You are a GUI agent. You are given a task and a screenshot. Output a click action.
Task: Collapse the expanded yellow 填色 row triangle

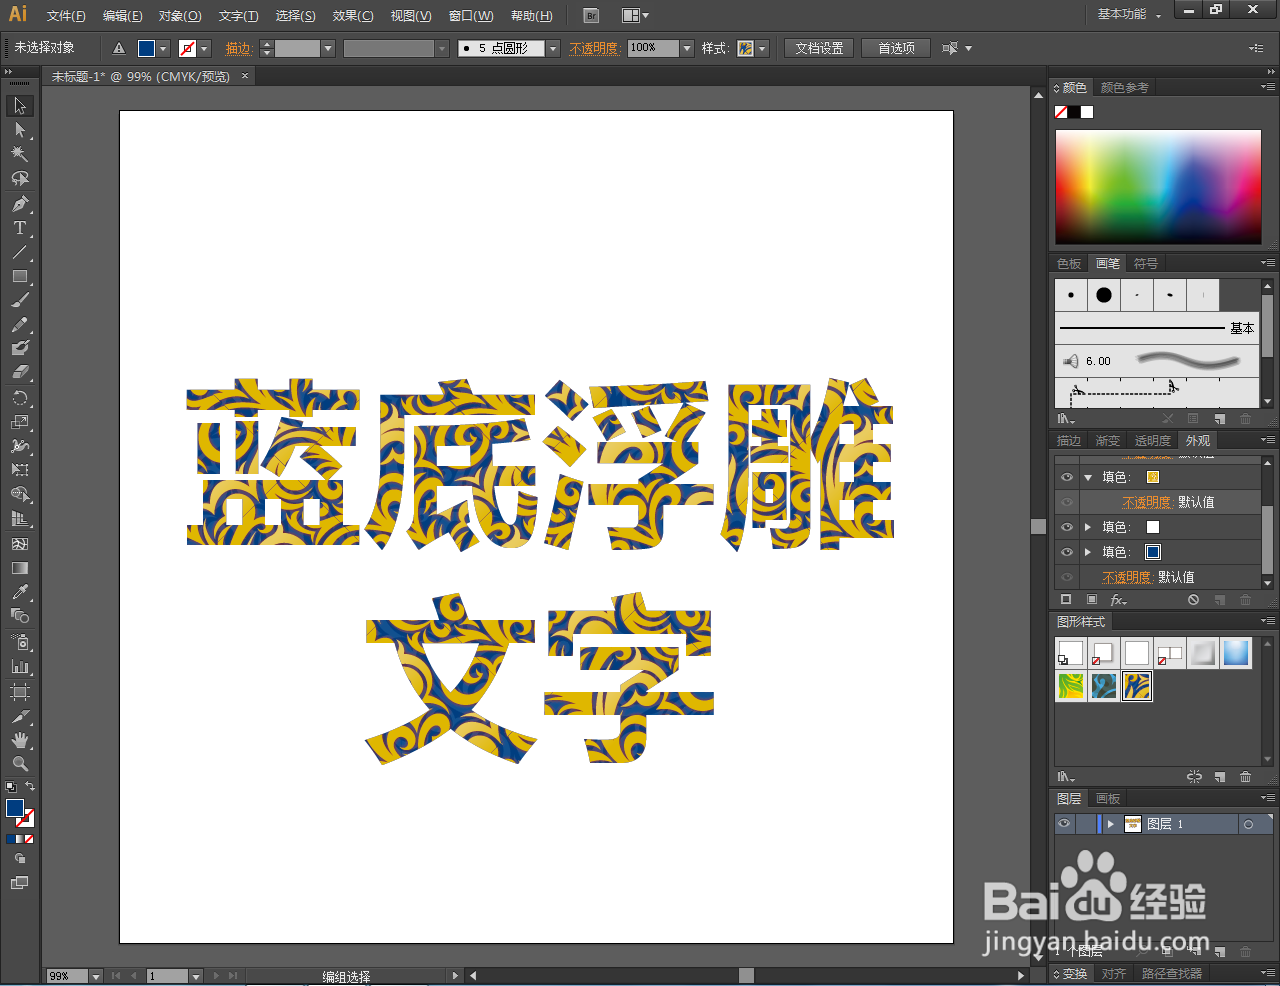tap(1088, 477)
